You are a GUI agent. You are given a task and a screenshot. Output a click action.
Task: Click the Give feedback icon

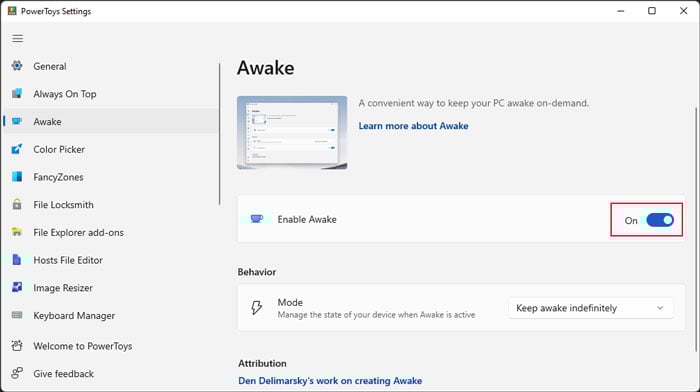coord(17,373)
